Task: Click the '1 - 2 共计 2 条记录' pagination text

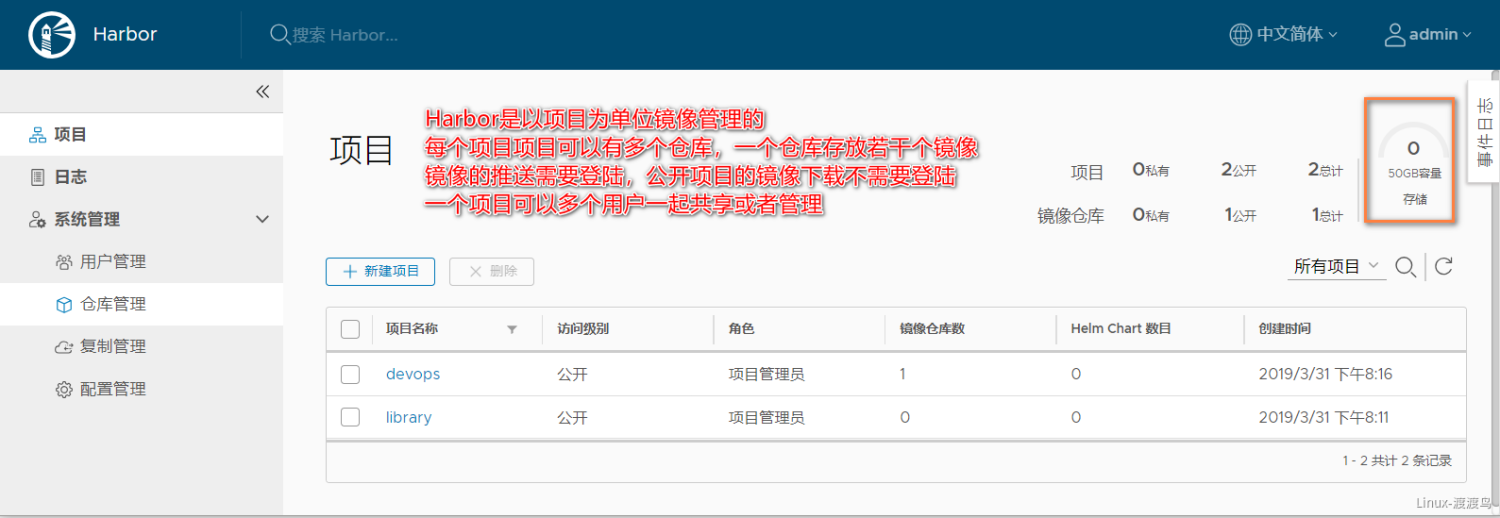Action: point(1397,461)
